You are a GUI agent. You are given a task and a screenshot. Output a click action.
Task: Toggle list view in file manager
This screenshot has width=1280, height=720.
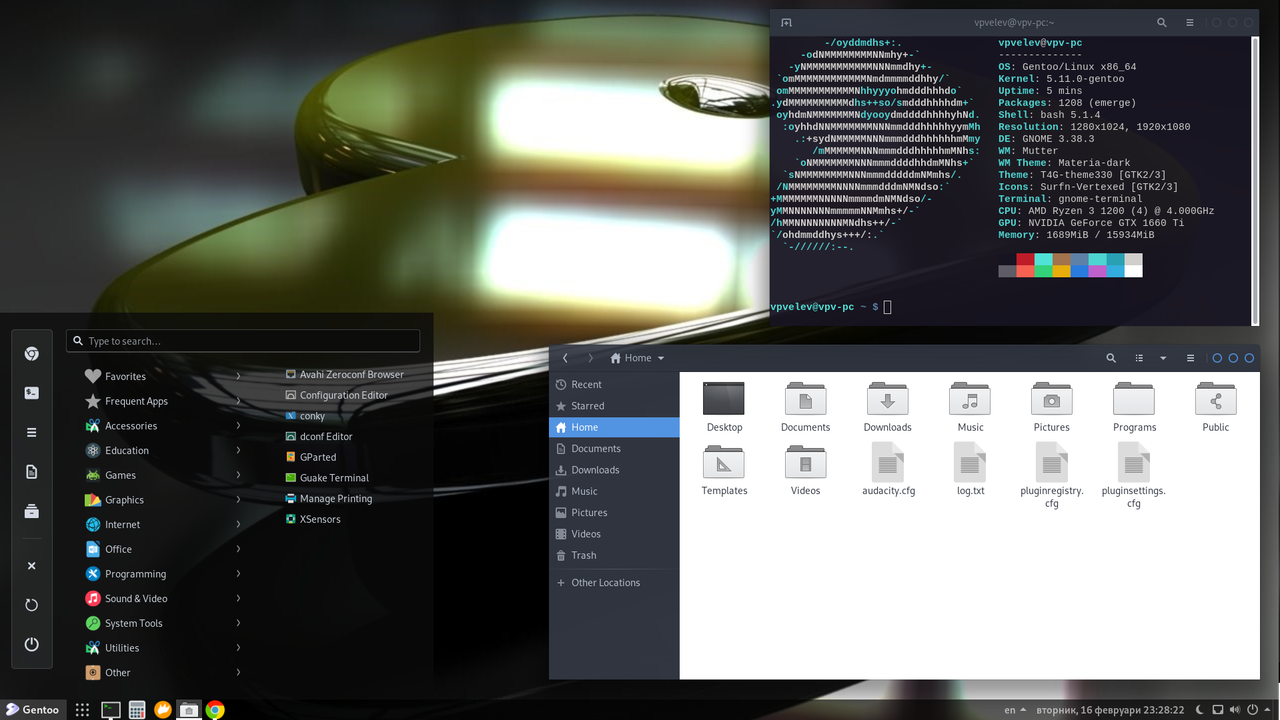click(x=1139, y=358)
